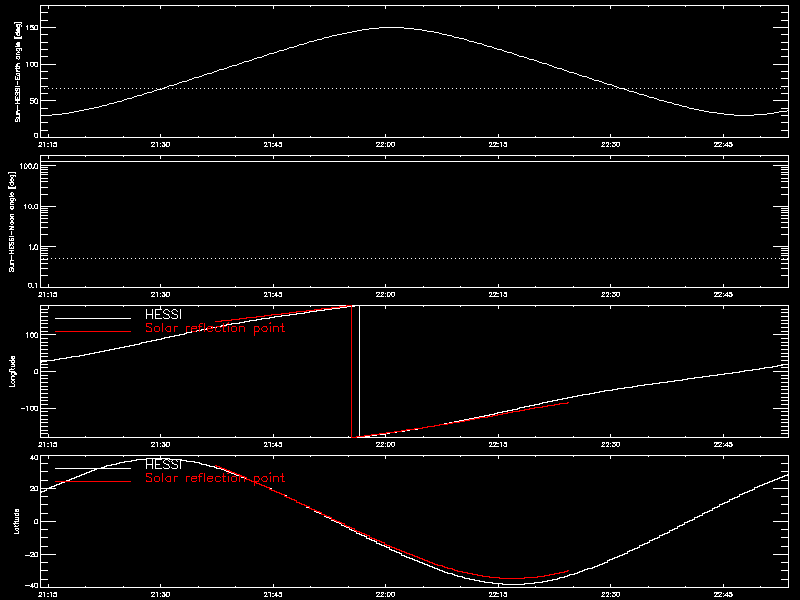Click the 22:45 time label under Latitude plot
This screenshot has width=800, height=600.
(723, 594)
